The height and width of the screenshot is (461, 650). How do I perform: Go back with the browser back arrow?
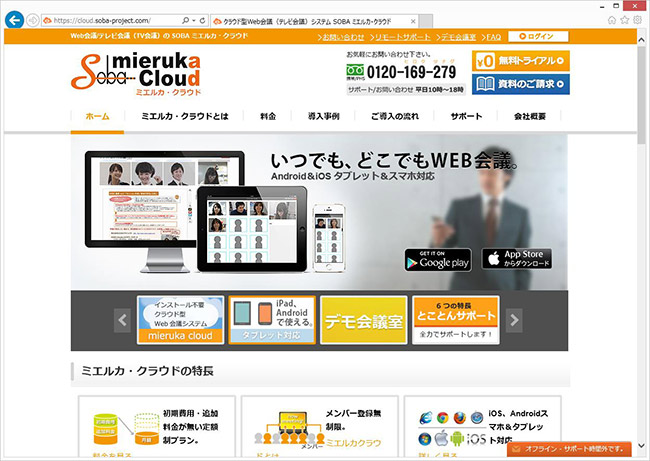(x=15, y=19)
